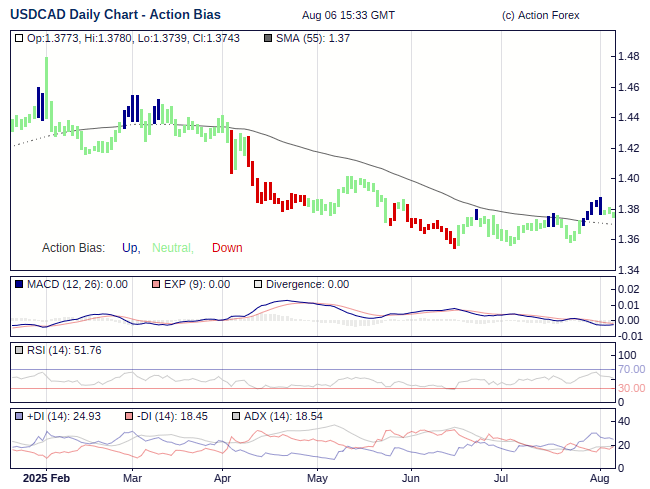Viewport: 650px width, 489px height.
Task: Click the 'Aug 06 15:33 GMT' timestamp
Action: pos(347,16)
